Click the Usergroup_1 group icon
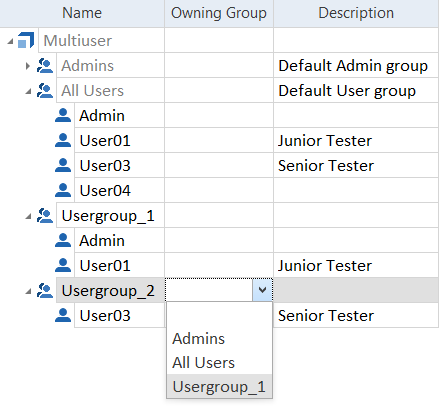Image resolution: width=439 pixels, height=415 pixels. tap(45, 215)
